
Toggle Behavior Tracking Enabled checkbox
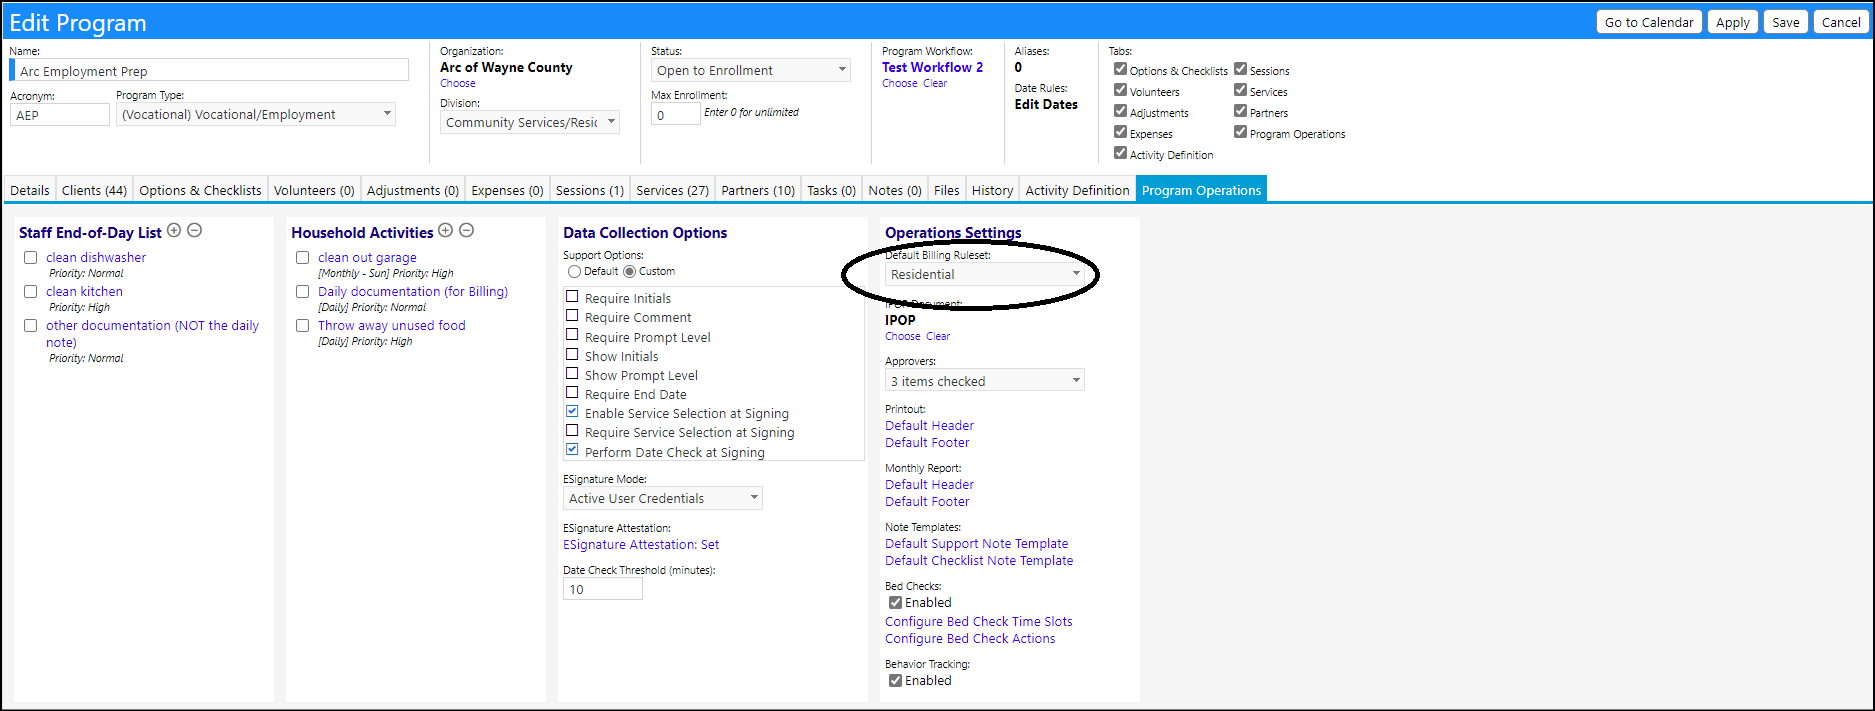[895, 680]
